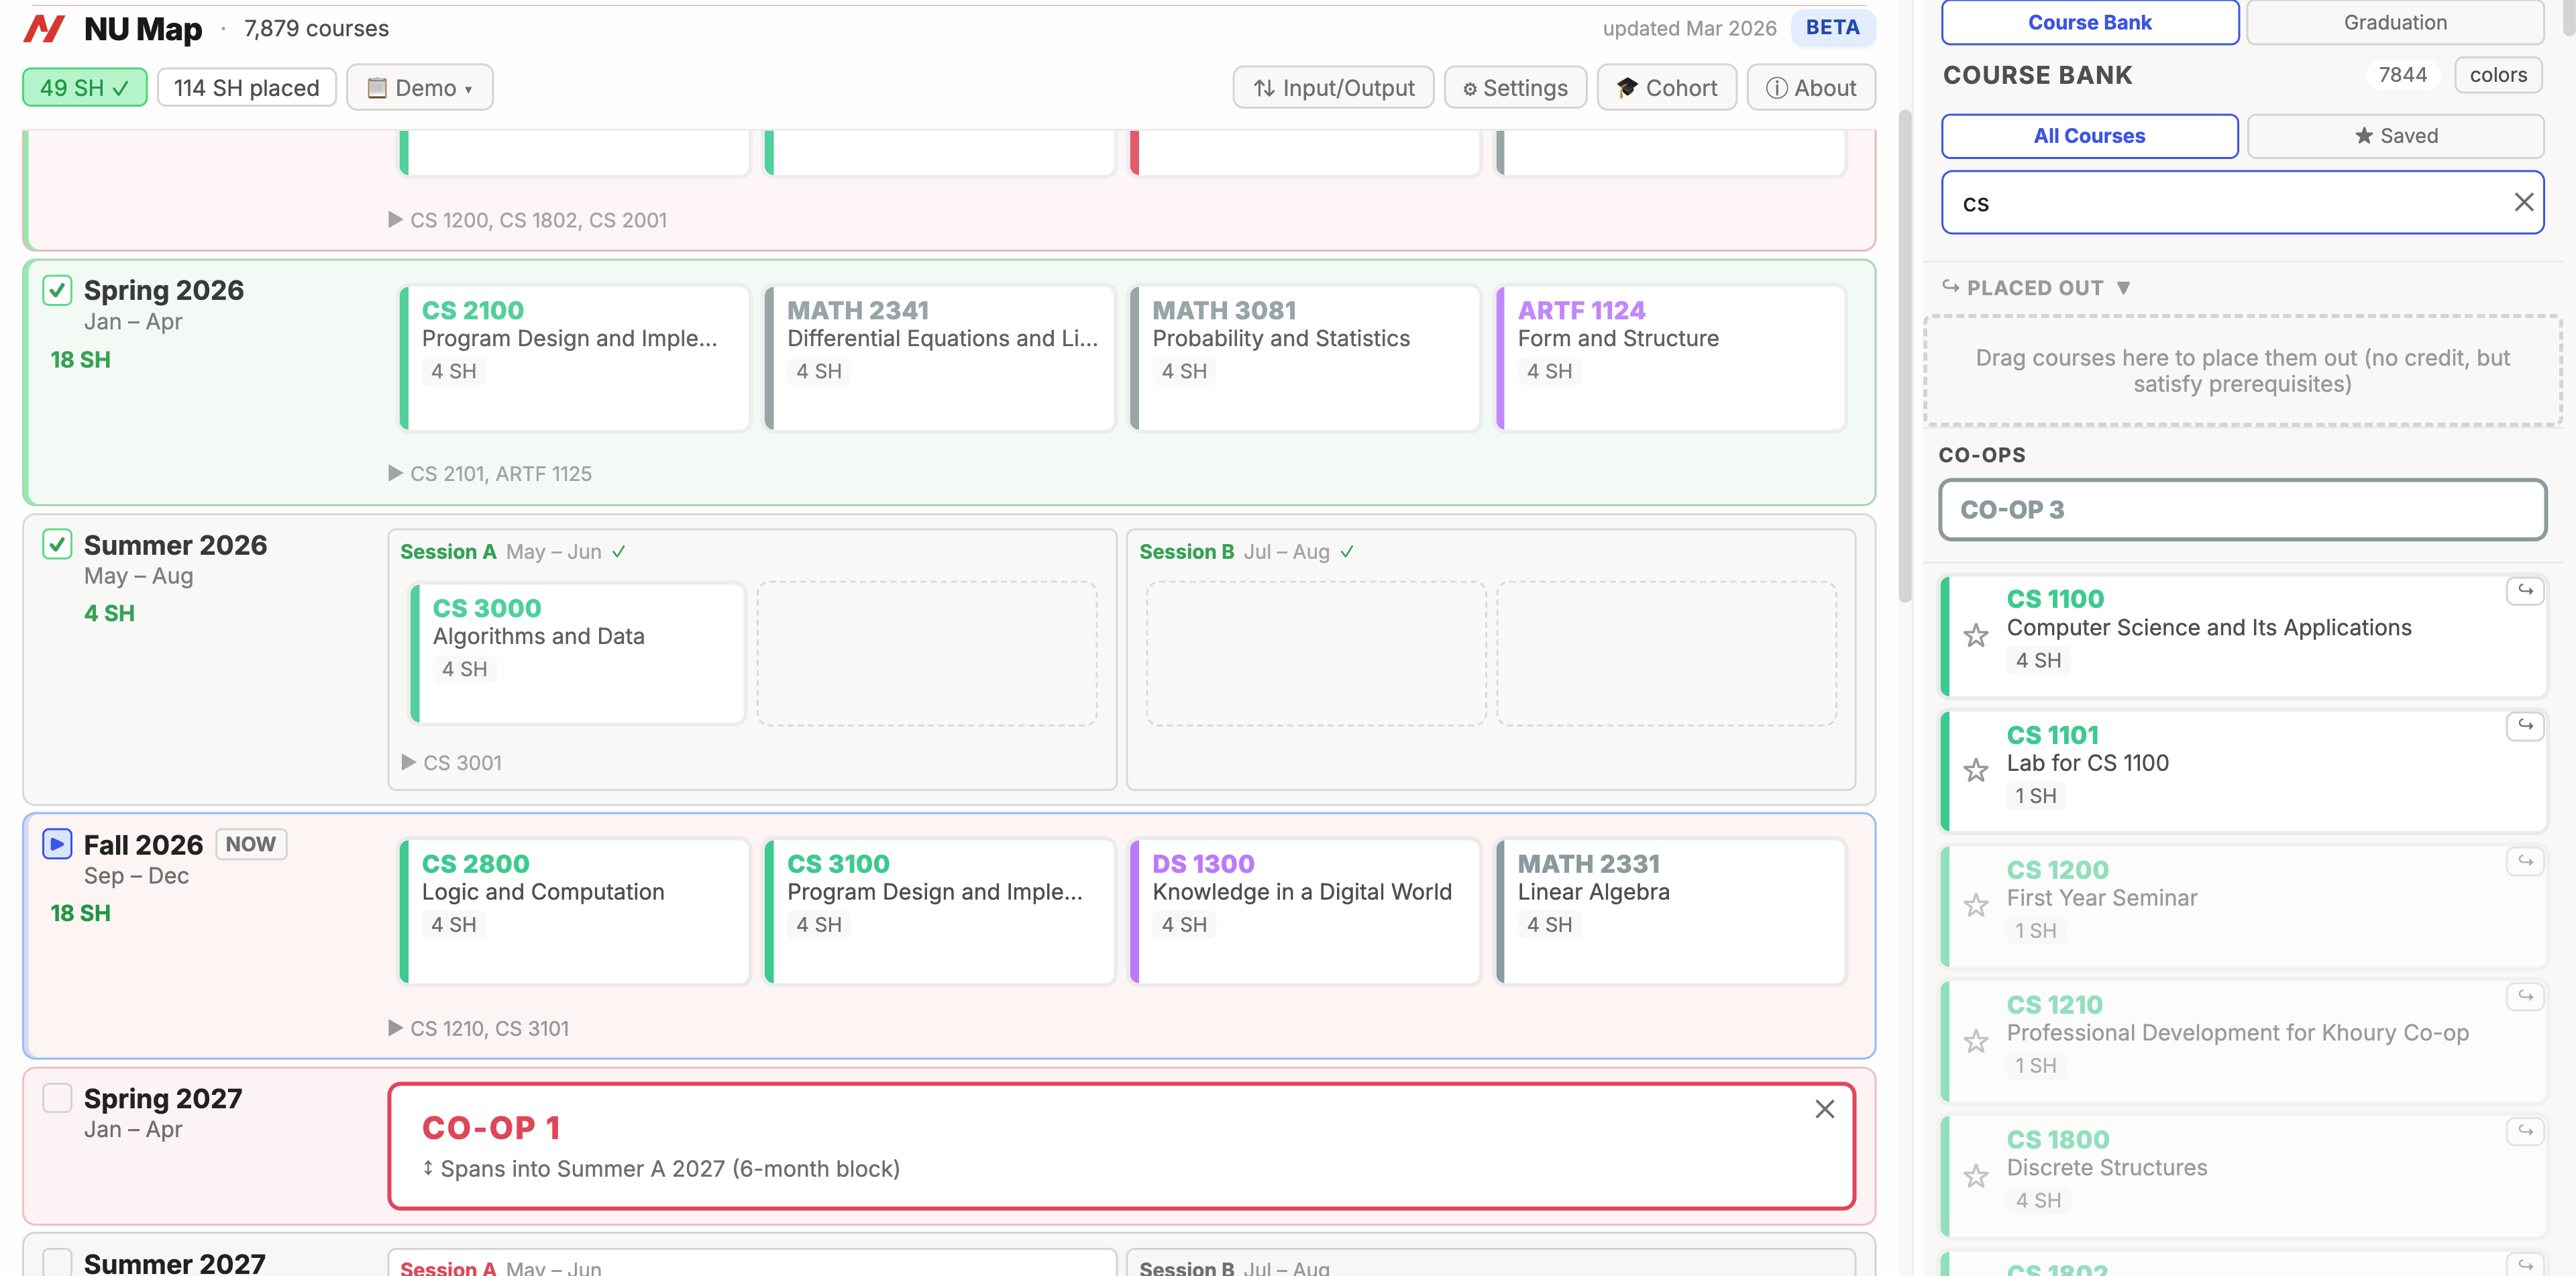Select the MATH 2341 course card
This screenshot has height=1276, width=2576.
coord(939,358)
